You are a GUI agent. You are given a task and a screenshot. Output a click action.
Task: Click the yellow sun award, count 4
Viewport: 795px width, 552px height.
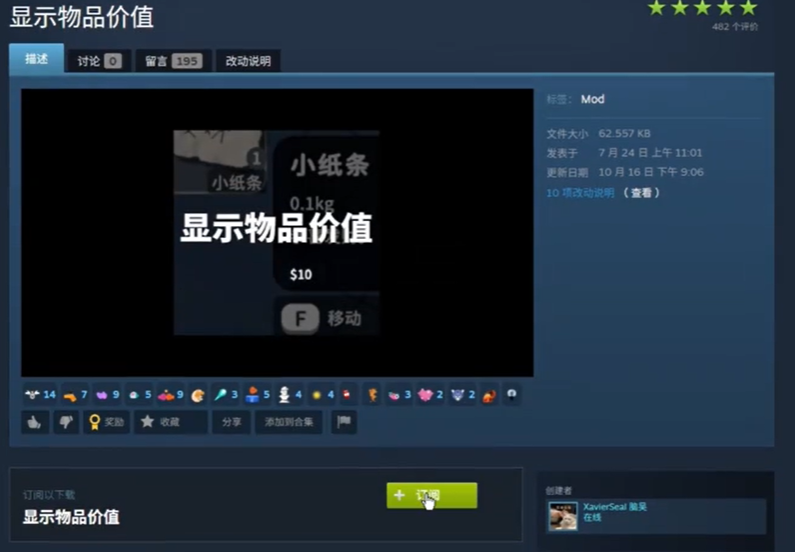[322, 394]
